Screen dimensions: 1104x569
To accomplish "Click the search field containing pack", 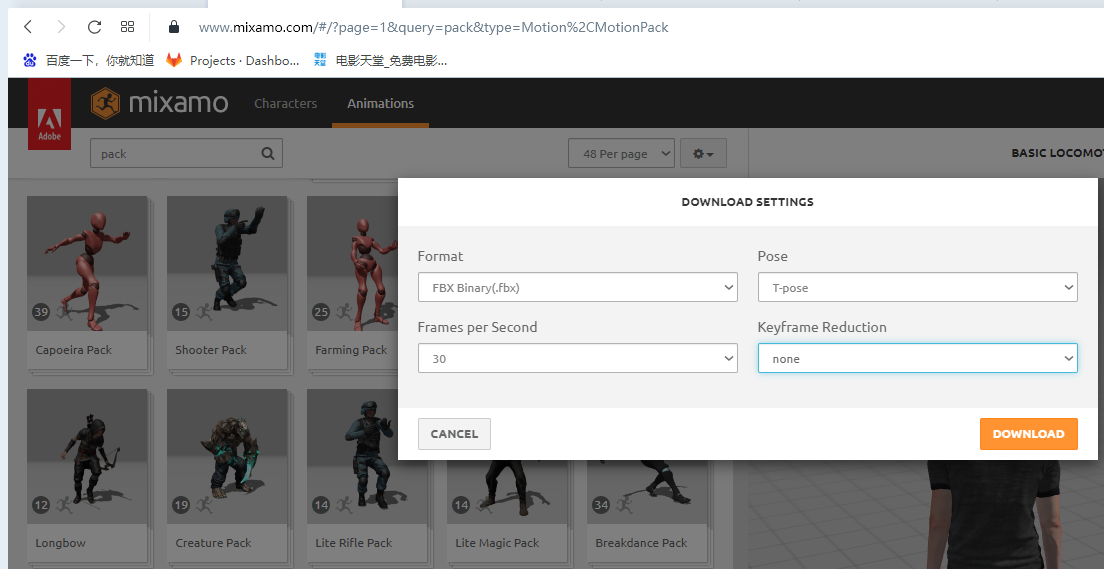I will [x=186, y=153].
